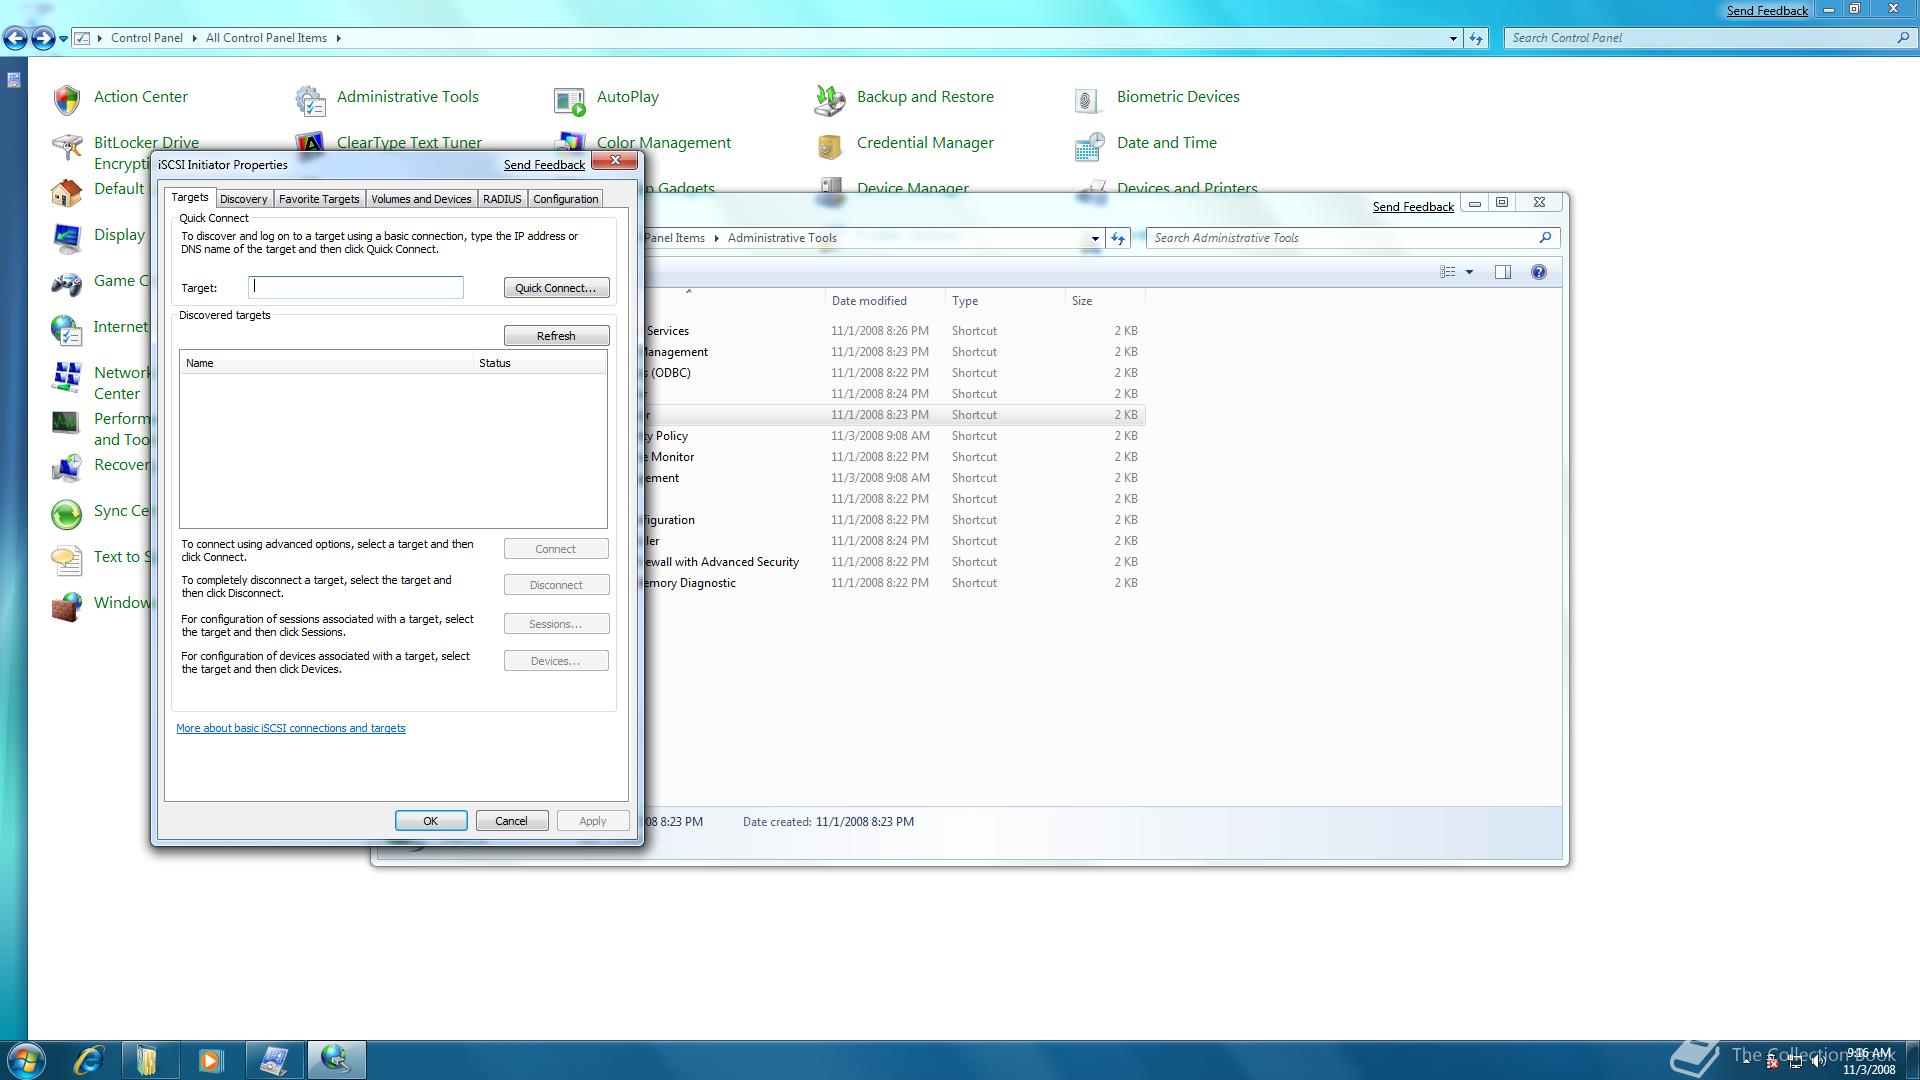Open the Windows Firewall icon
This screenshot has width=1920, height=1080.
click(66, 606)
